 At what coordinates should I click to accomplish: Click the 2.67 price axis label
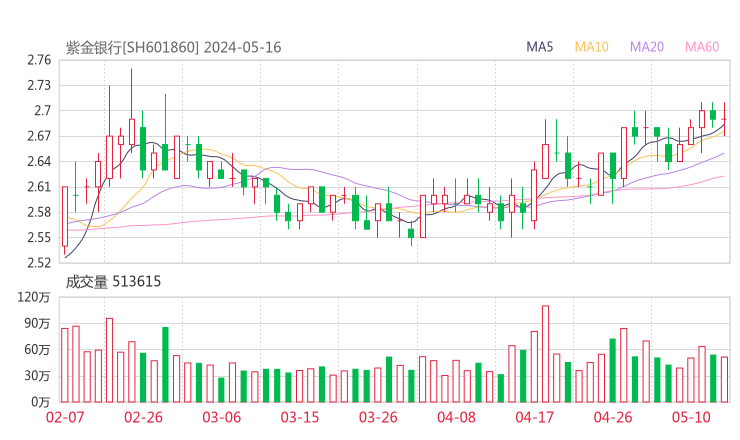coord(39,136)
